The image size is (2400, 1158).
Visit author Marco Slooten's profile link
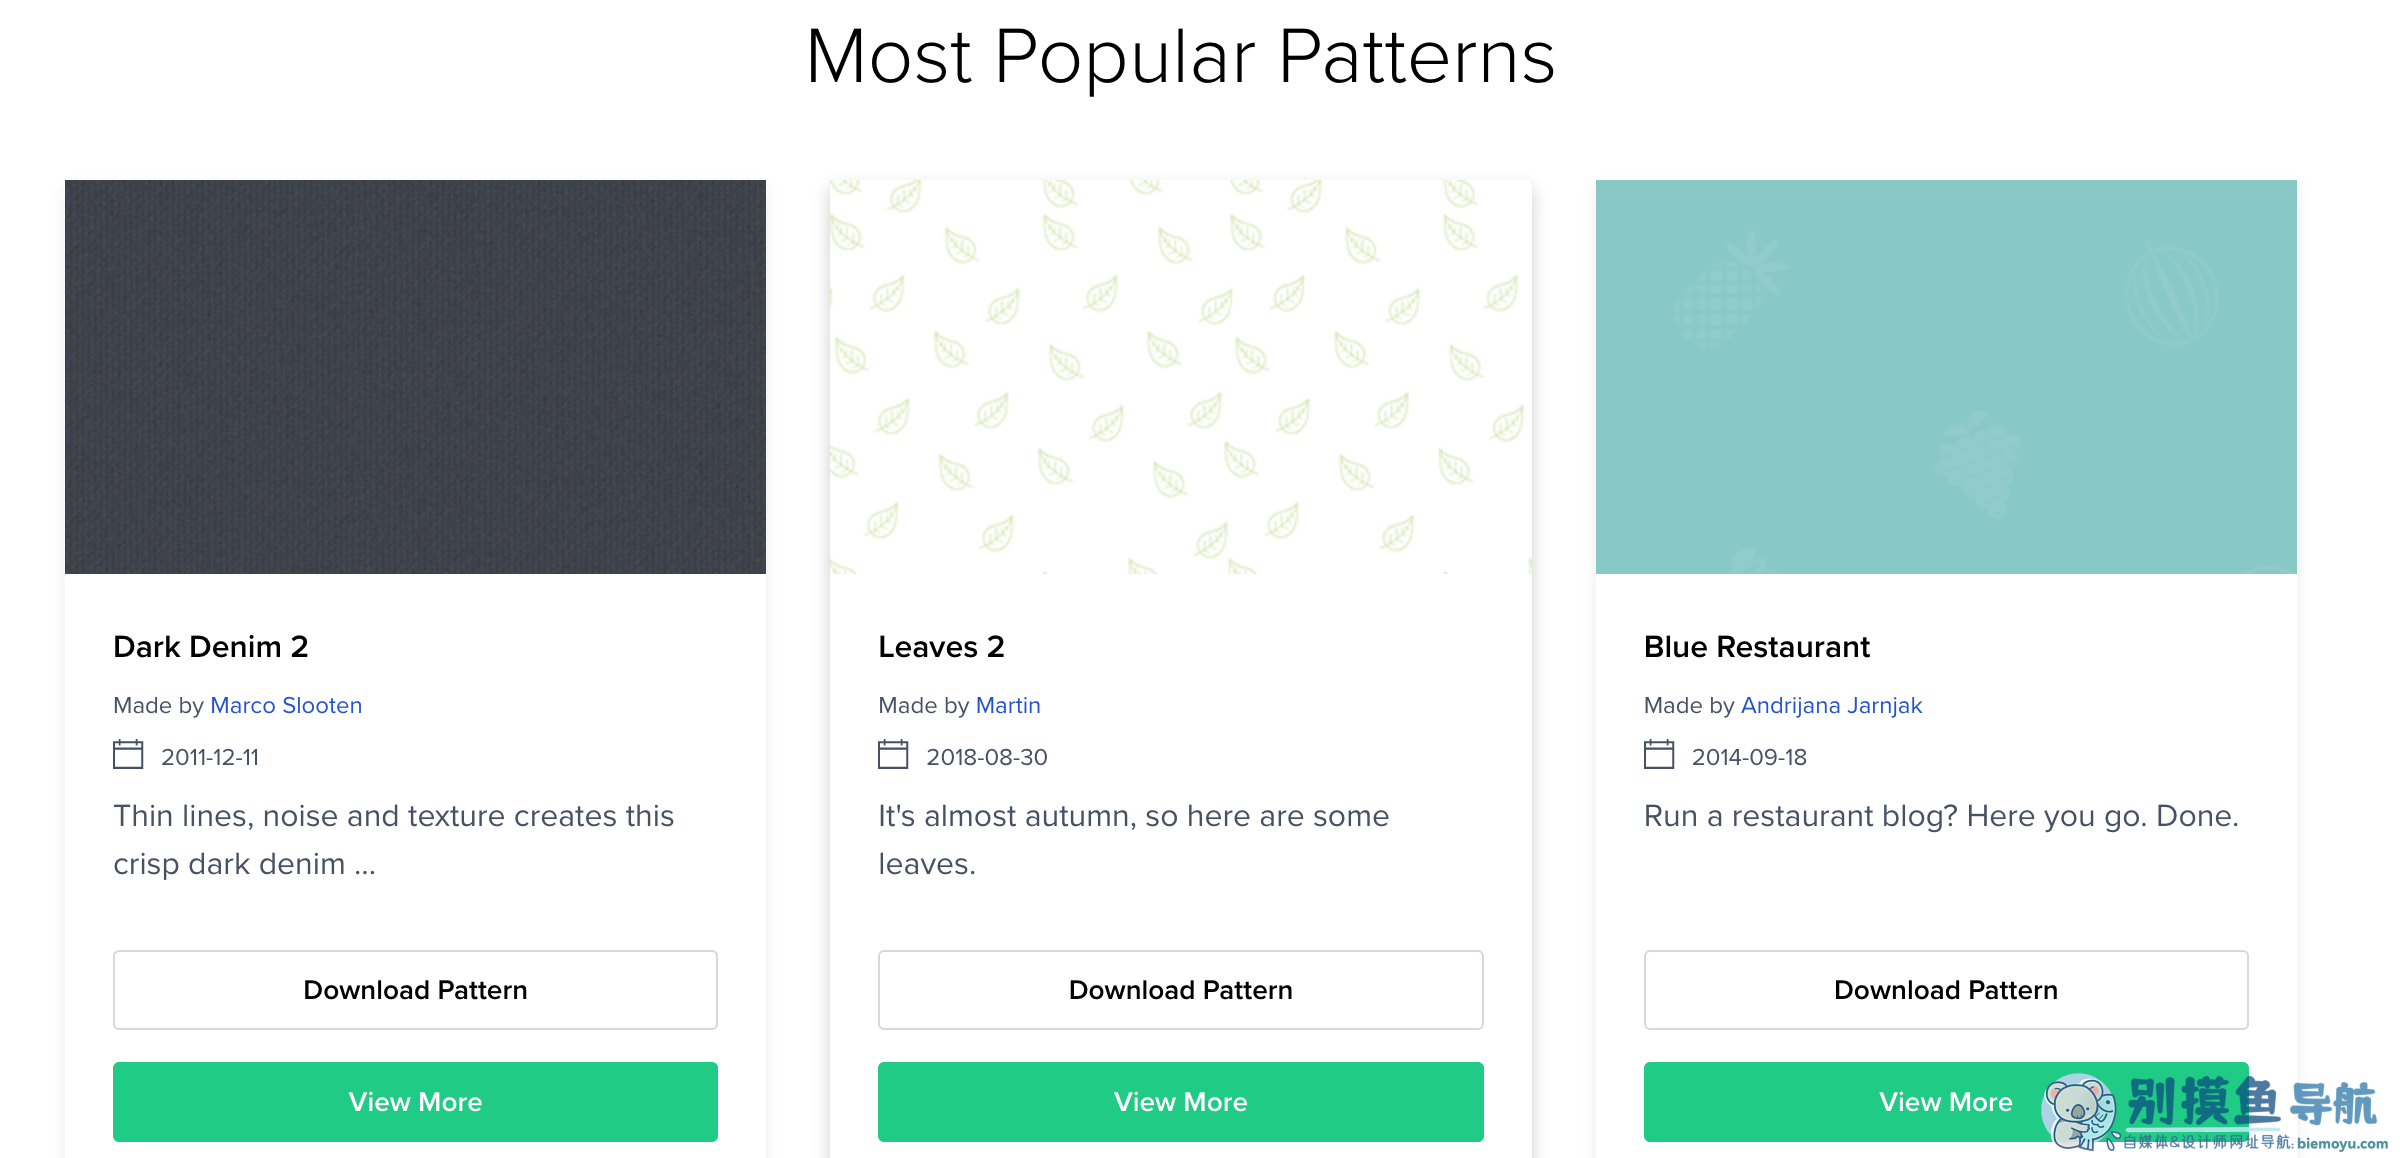click(x=286, y=705)
